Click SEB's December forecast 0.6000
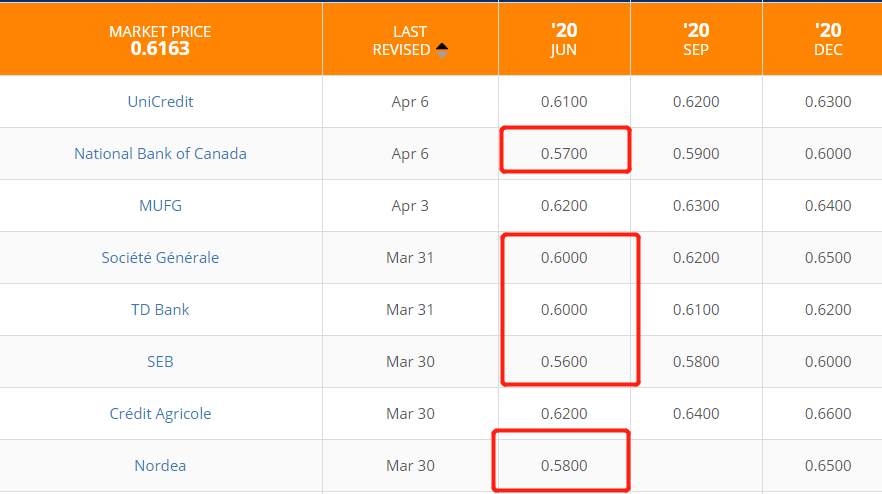The height and width of the screenshot is (494, 882). click(828, 361)
